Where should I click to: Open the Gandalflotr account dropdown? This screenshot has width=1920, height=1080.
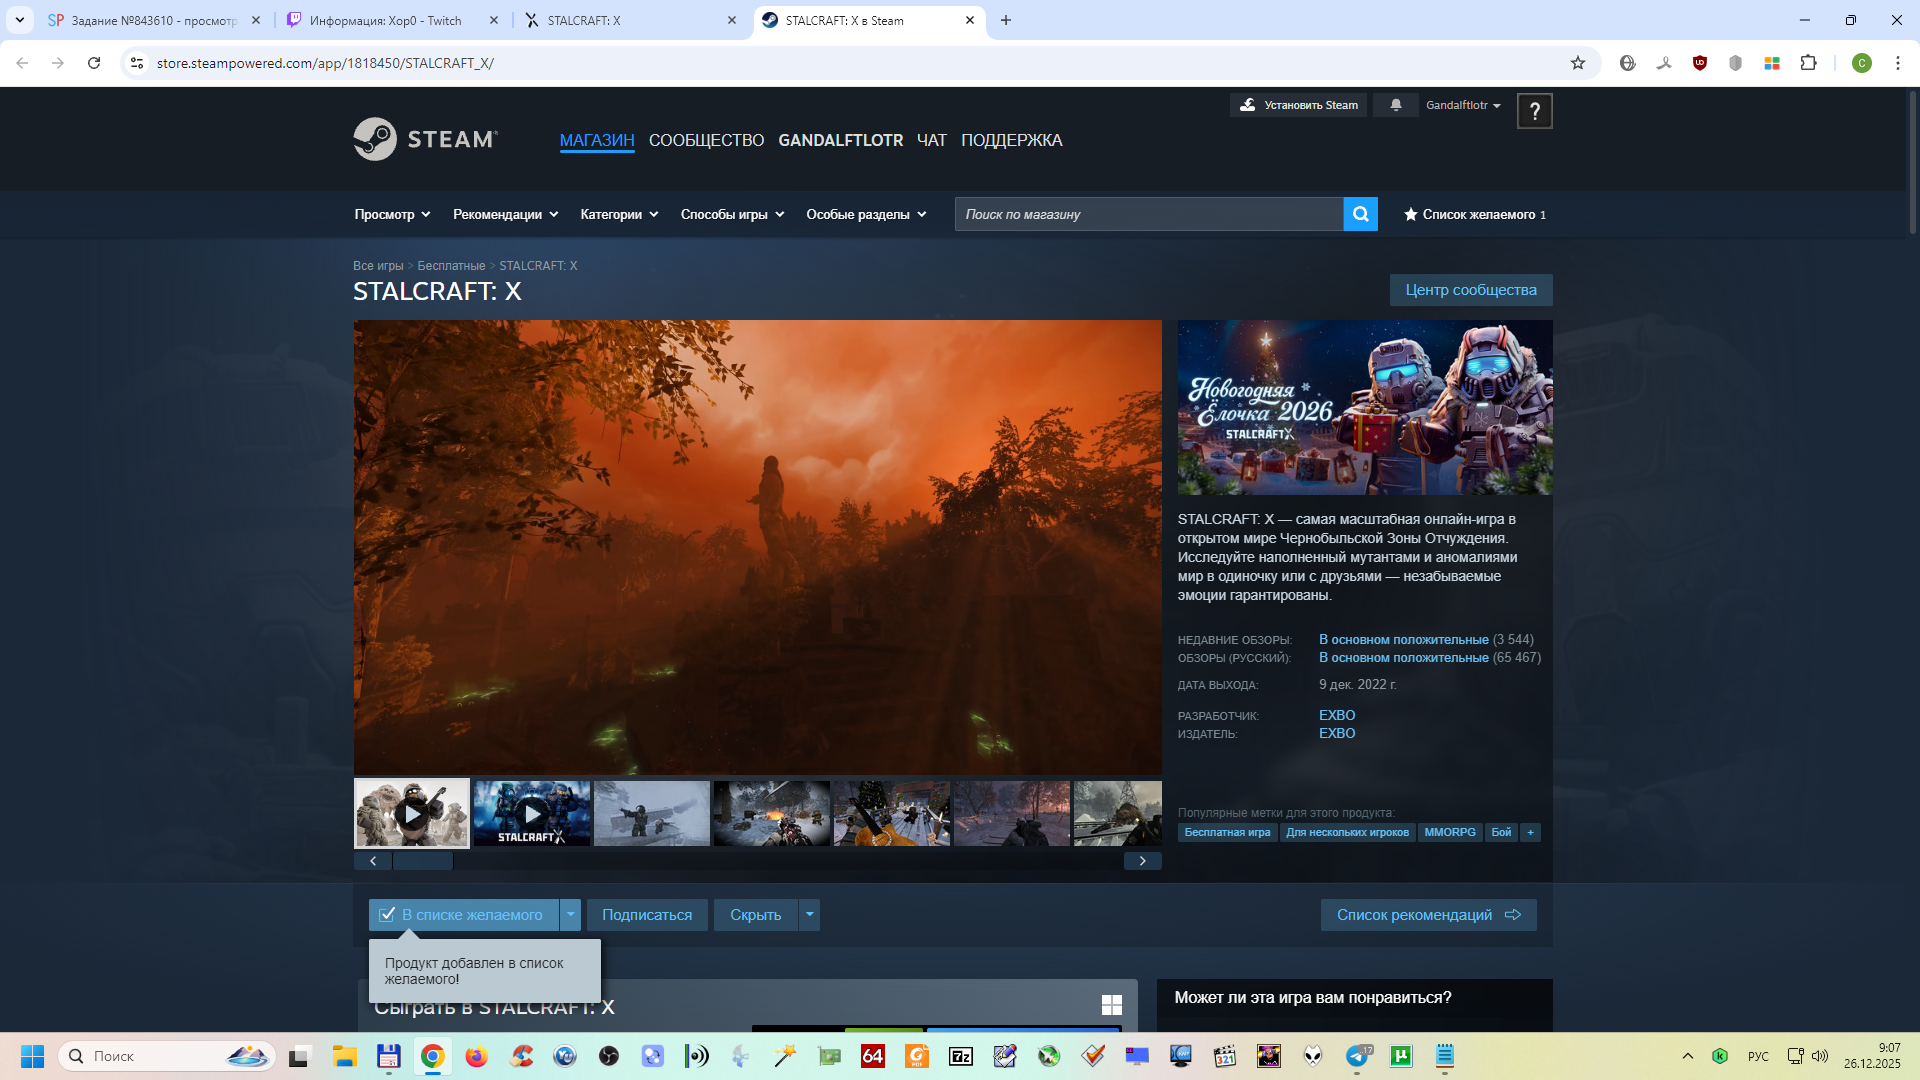point(1462,105)
